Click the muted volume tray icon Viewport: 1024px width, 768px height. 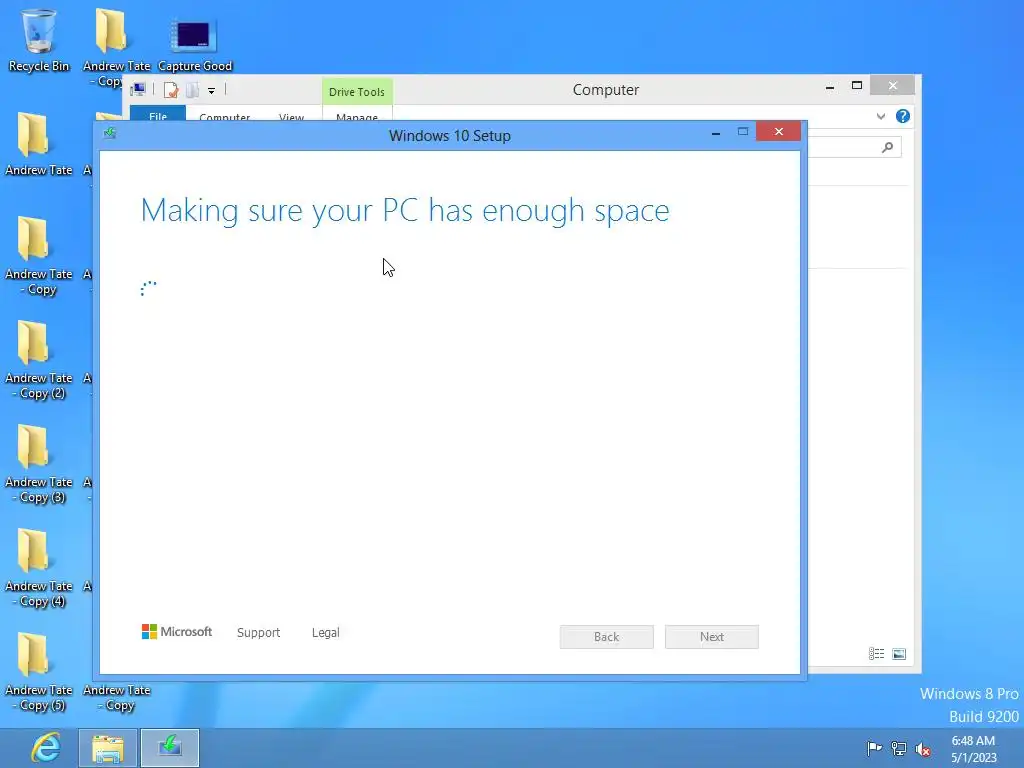(923, 749)
